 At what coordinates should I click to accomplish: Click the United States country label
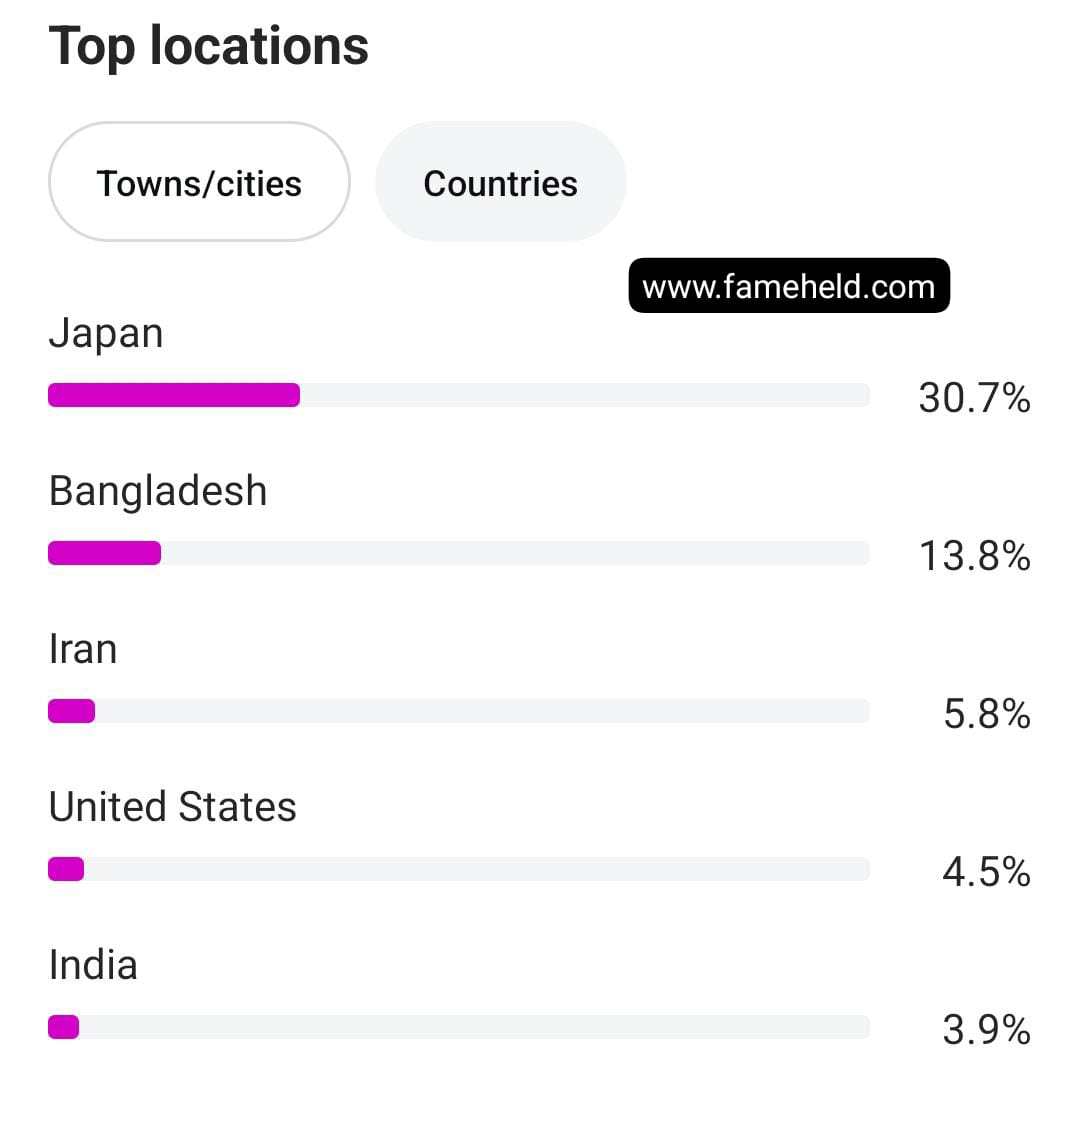(172, 807)
